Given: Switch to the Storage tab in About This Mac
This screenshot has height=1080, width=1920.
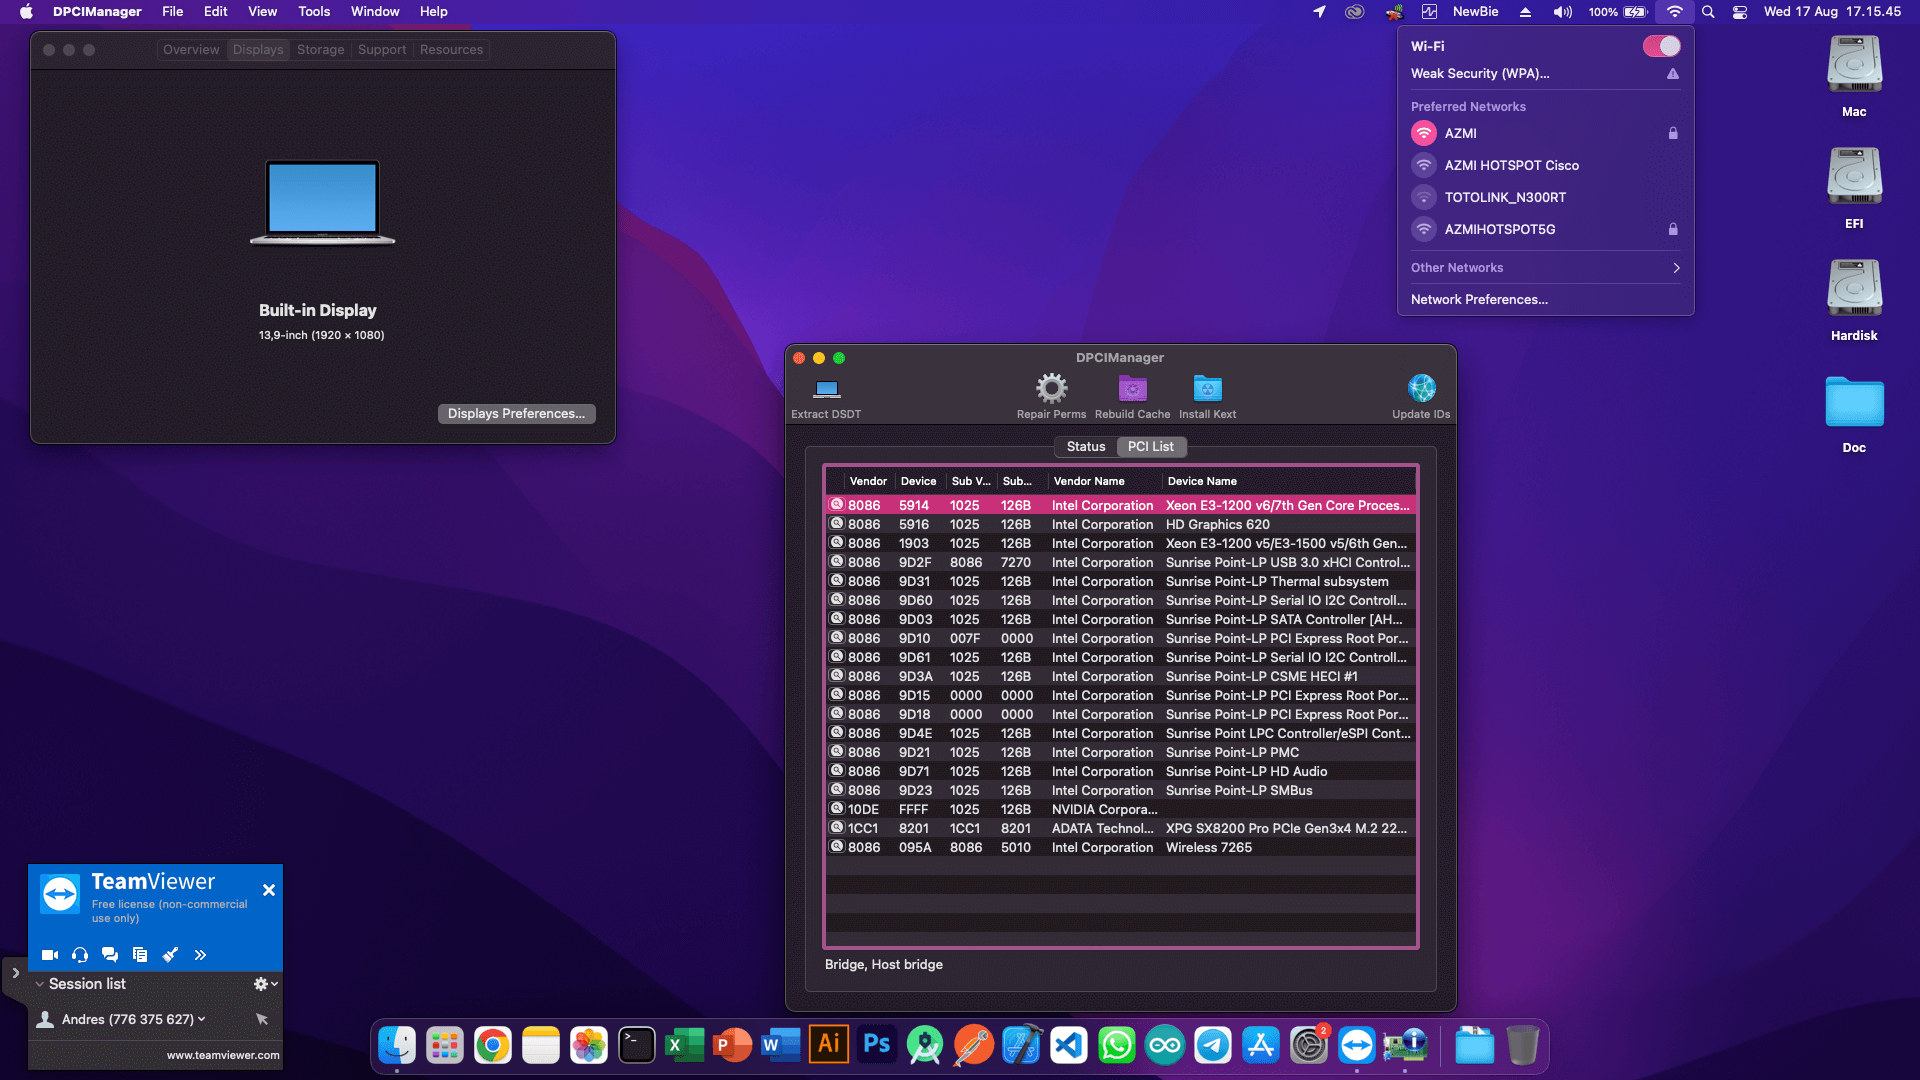Looking at the screenshot, I should [320, 50].
